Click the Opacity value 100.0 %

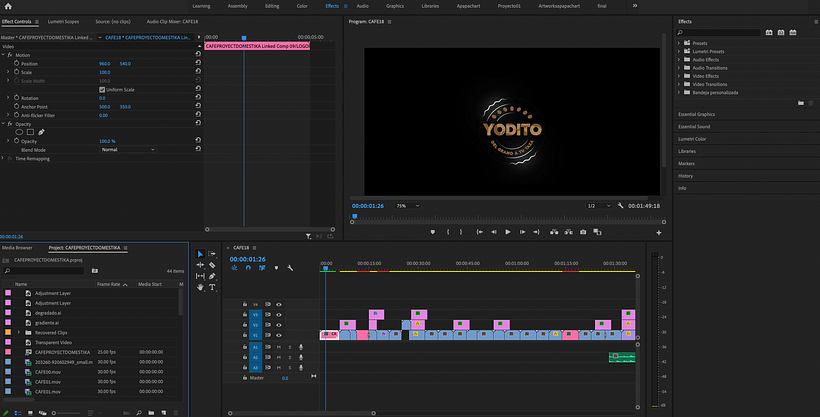tap(107, 141)
